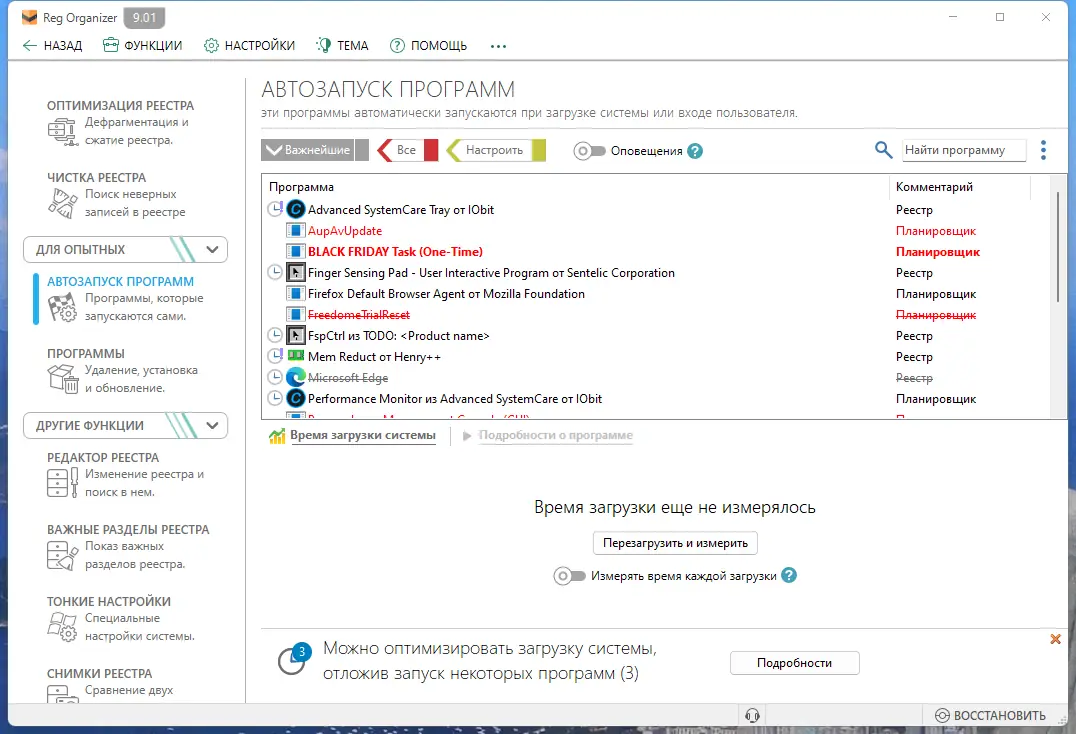Click ВОССТАНОВИТЬ in status bar
This screenshot has width=1076, height=734.
[x=990, y=715]
